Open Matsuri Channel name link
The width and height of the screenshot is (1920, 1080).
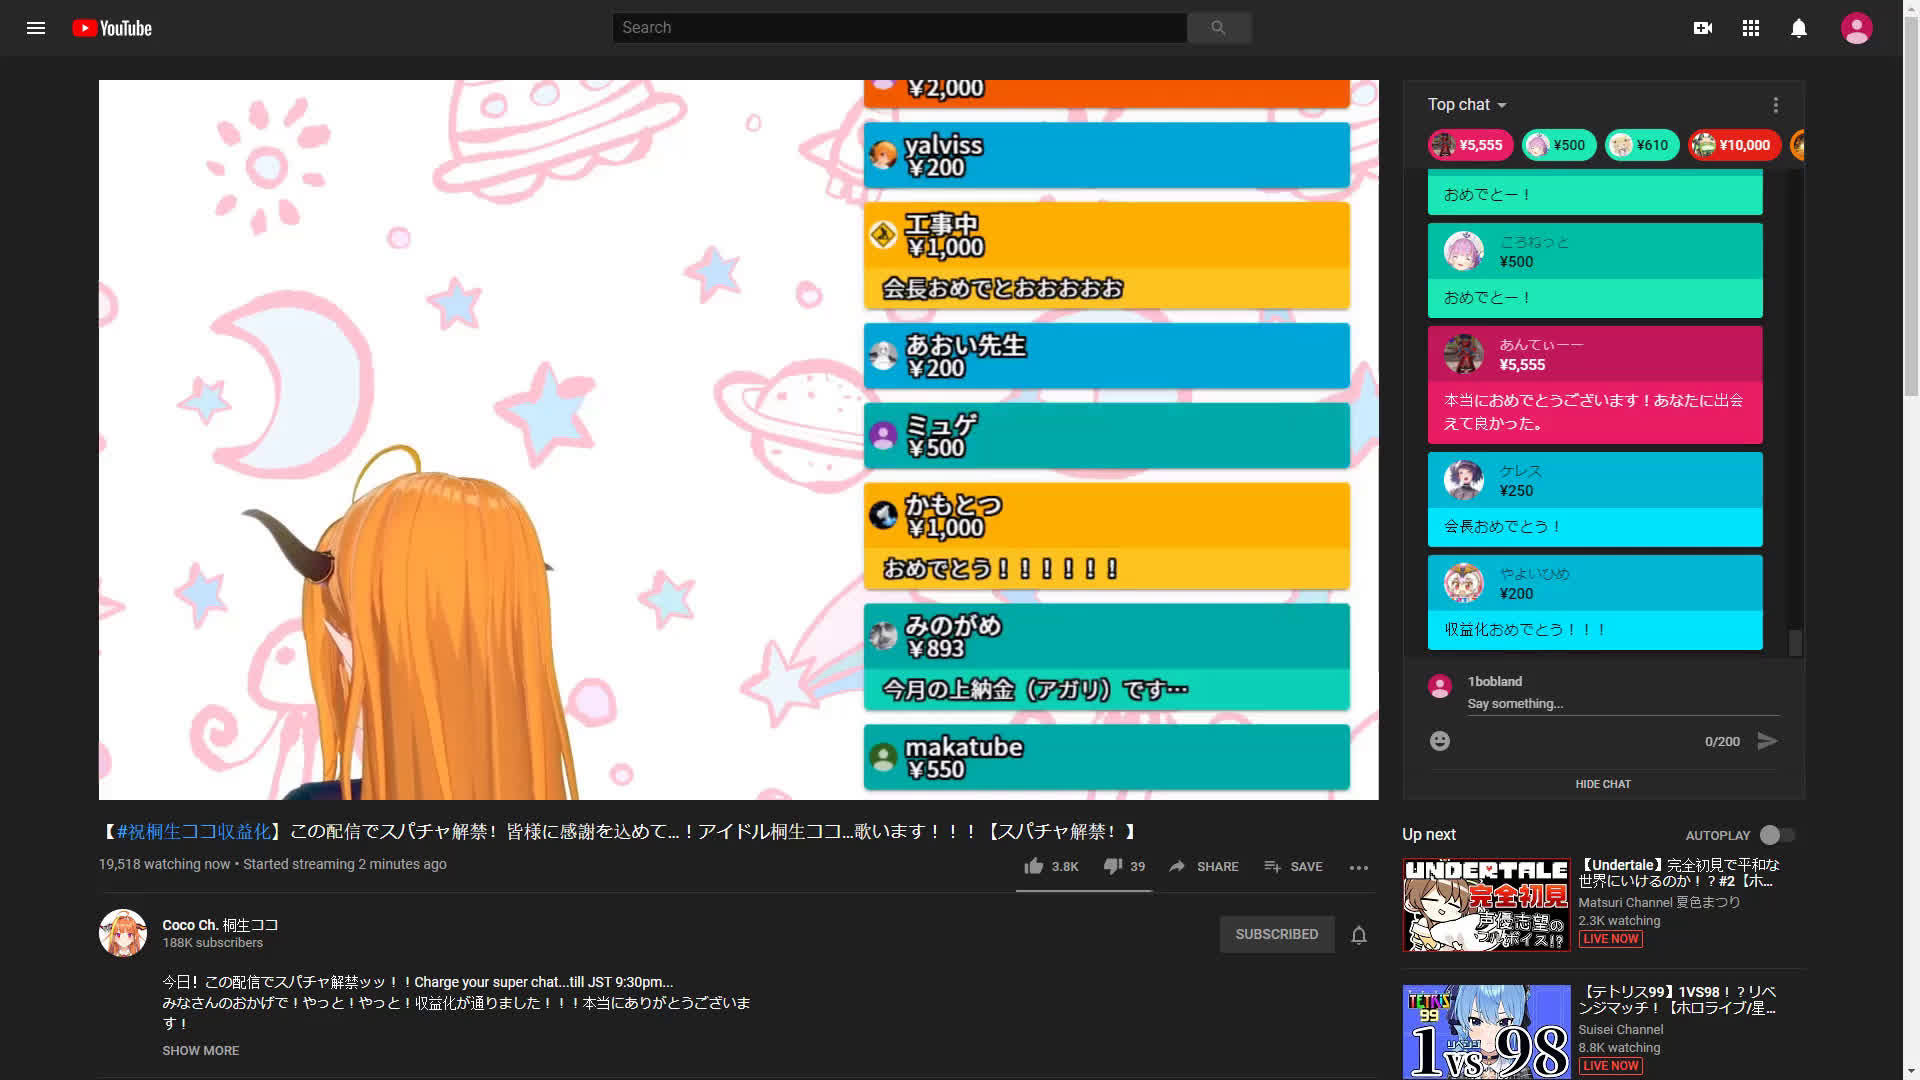coord(1659,902)
